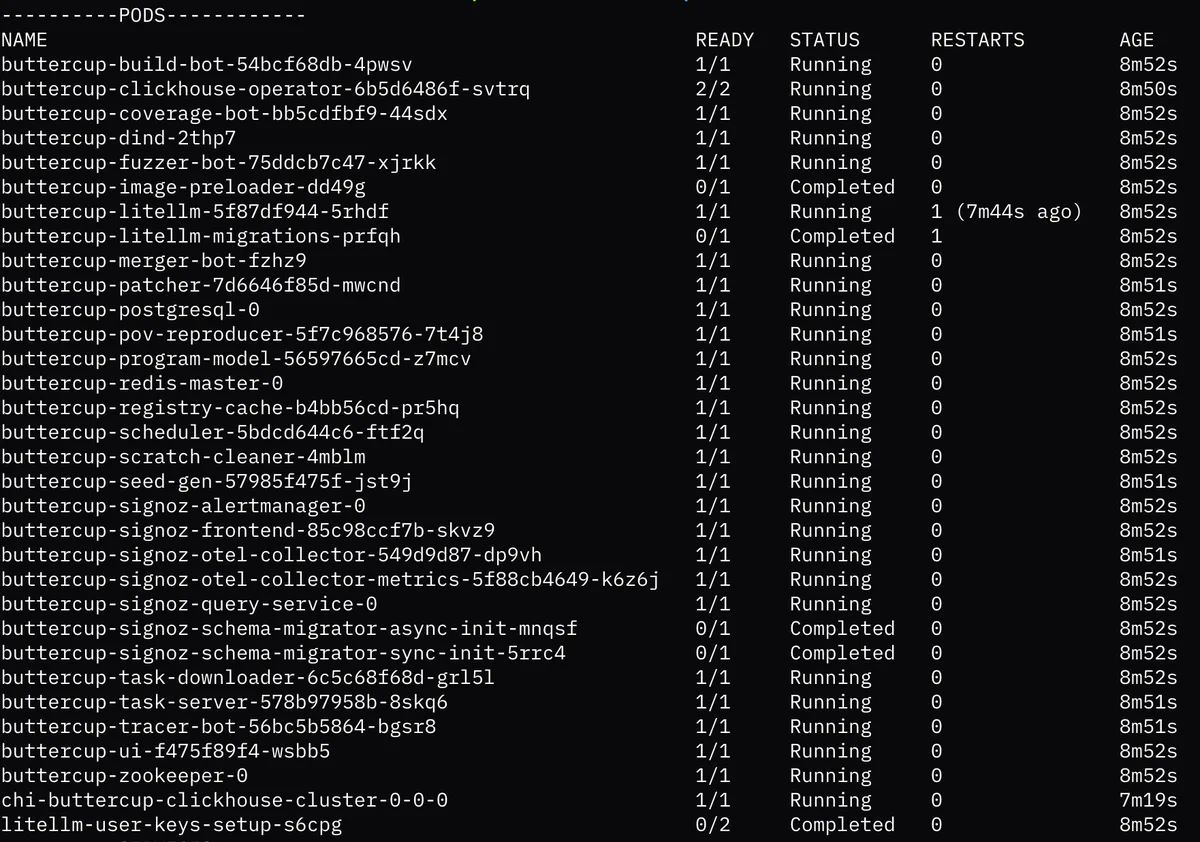Click the buttercup-redis-master-0 pod name
This screenshot has width=1200, height=842.
pyautogui.click(x=142, y=383)
